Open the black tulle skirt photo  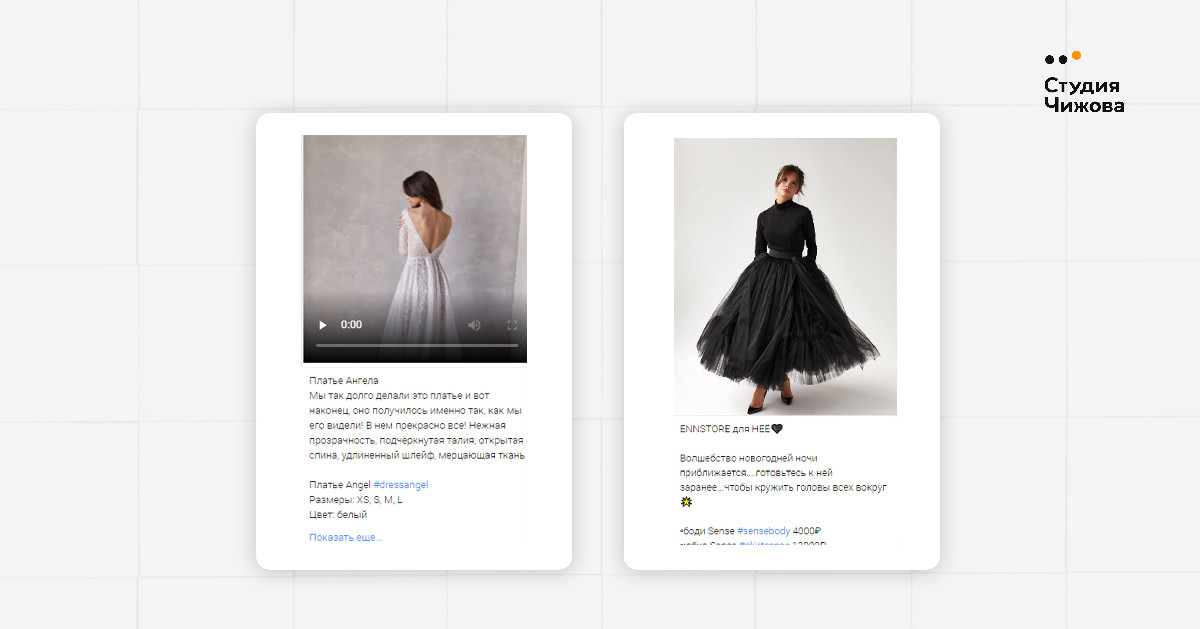coord(785,276)
